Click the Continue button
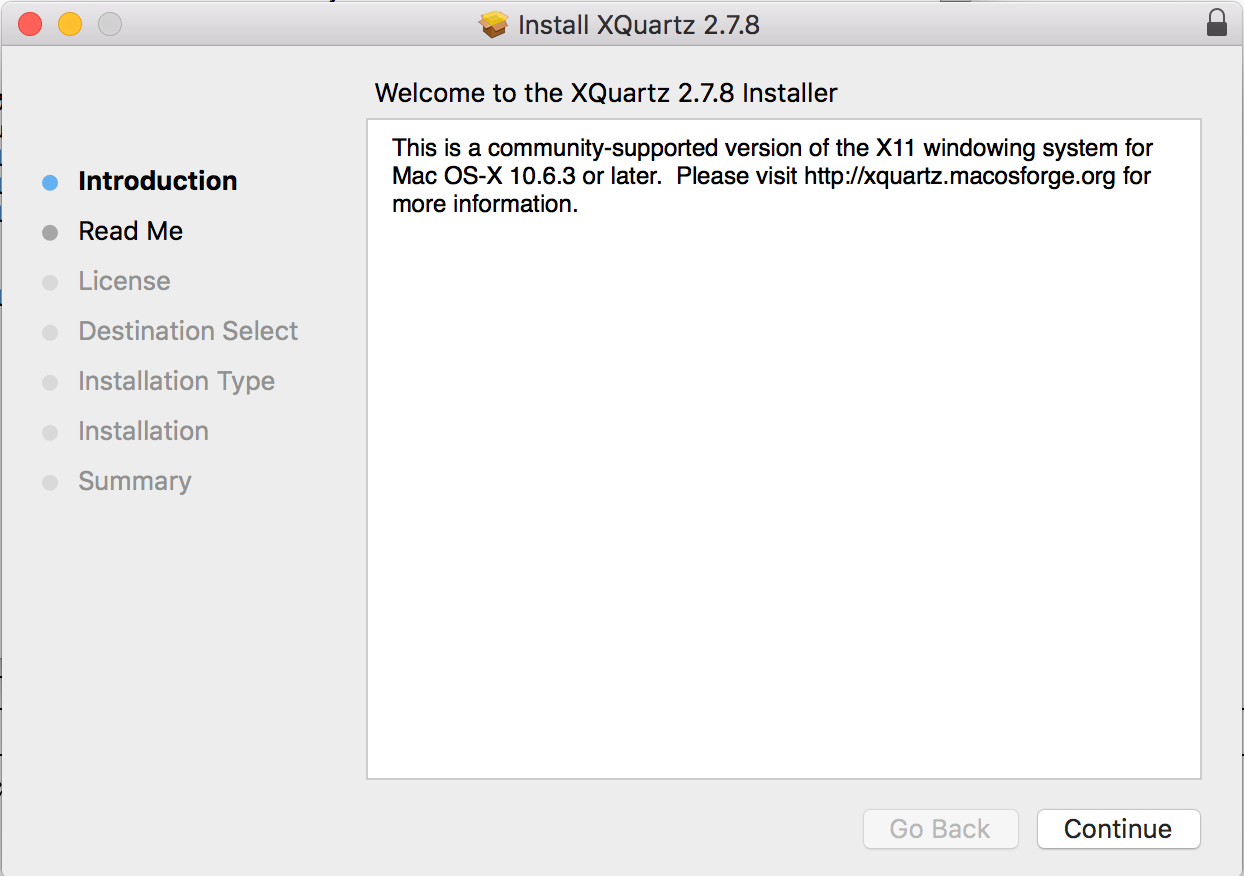The image size is (1244, 876). pyautogui.click(x=1118, y=829)
